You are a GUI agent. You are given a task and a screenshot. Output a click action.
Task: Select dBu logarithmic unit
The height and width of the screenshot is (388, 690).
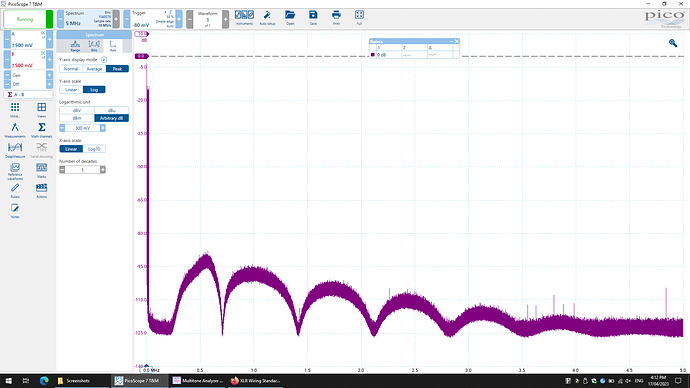tap(111, 110)
